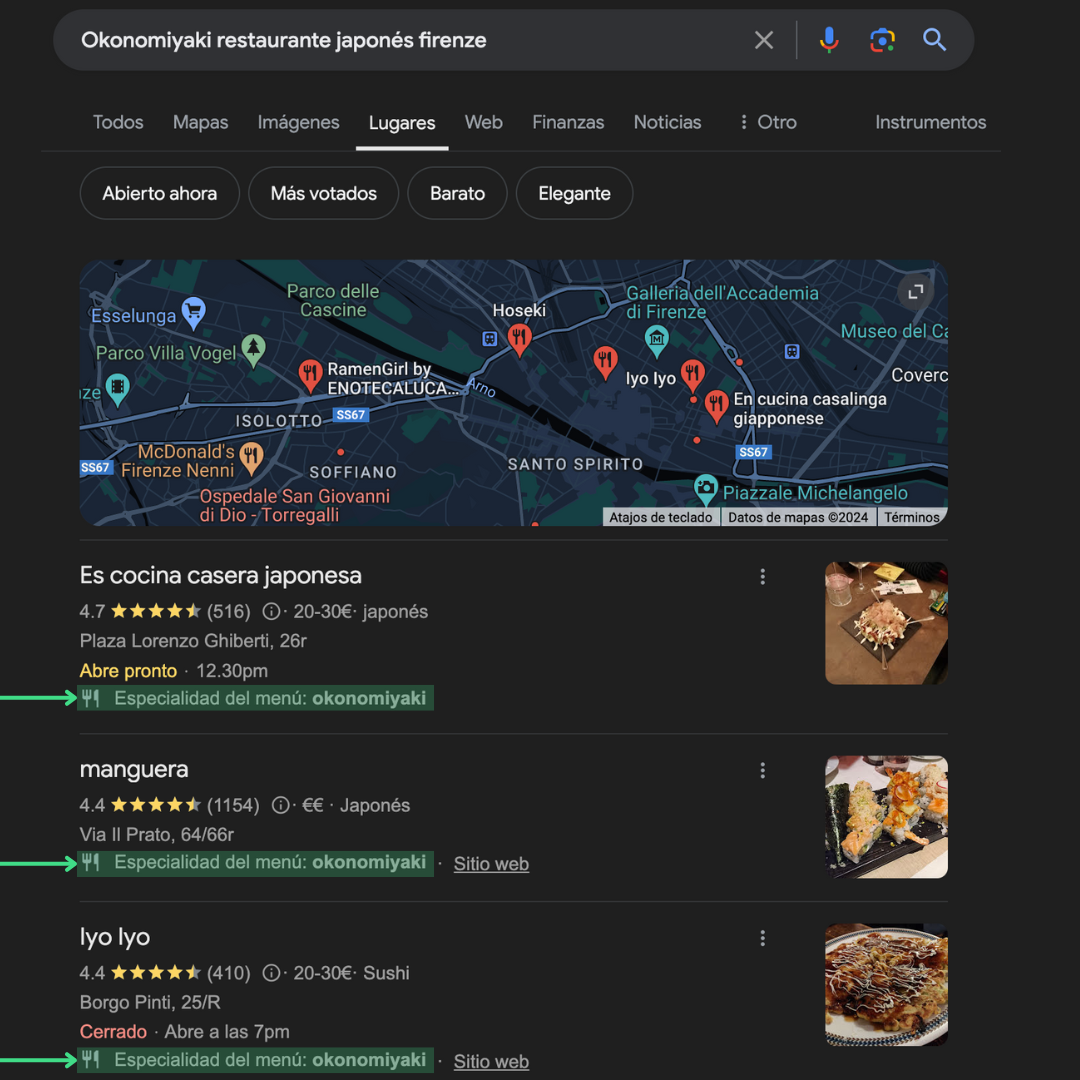Toggle the 'Barato' filter chip

coord(457,194)
